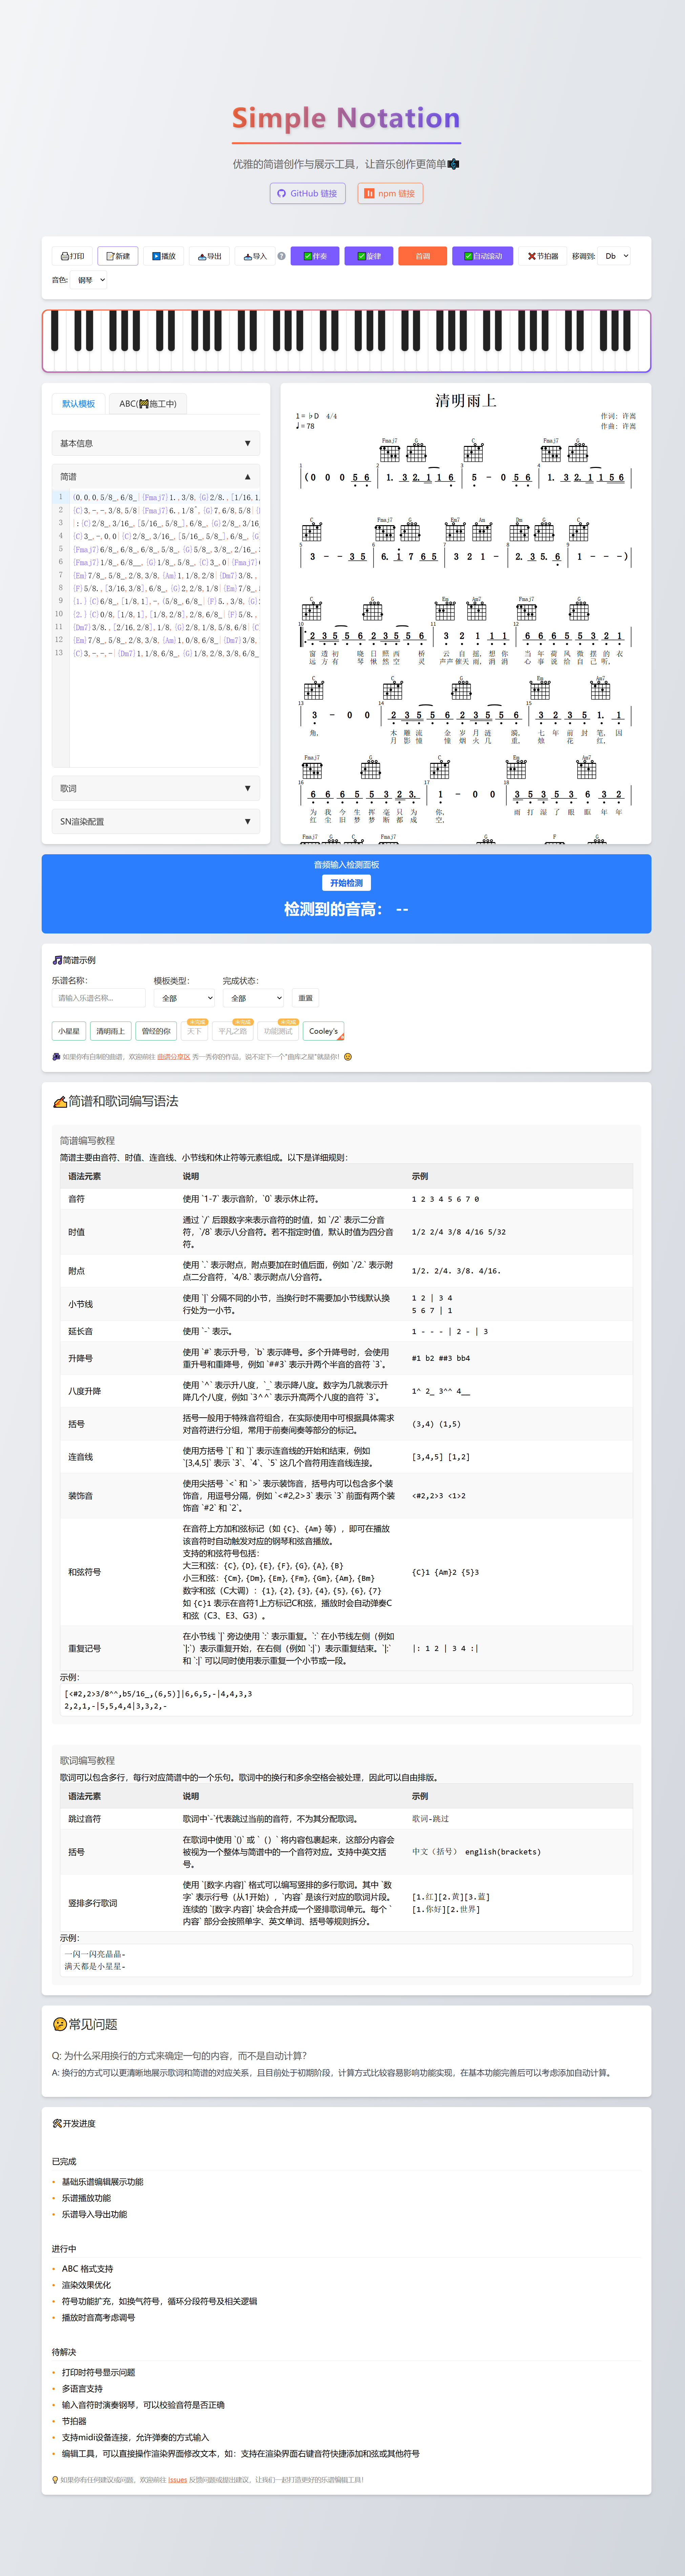The height and width of the screenshot is (2576, 685).
Task: Expand the 基本信息 section
Action: pos(156,443)
